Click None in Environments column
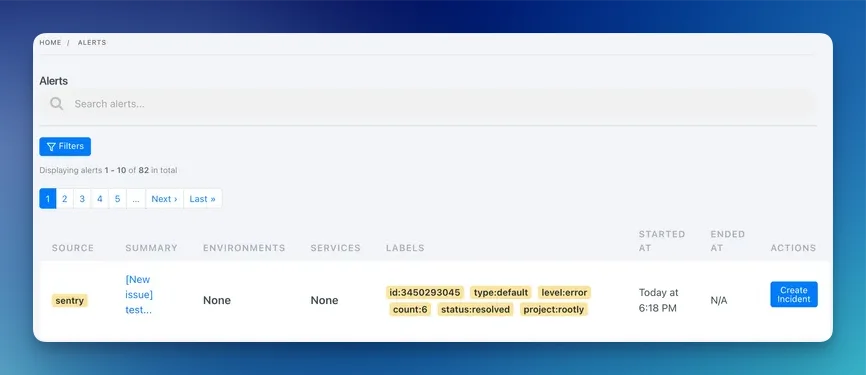This screenshot has height=375, width=866. point(216,300)
